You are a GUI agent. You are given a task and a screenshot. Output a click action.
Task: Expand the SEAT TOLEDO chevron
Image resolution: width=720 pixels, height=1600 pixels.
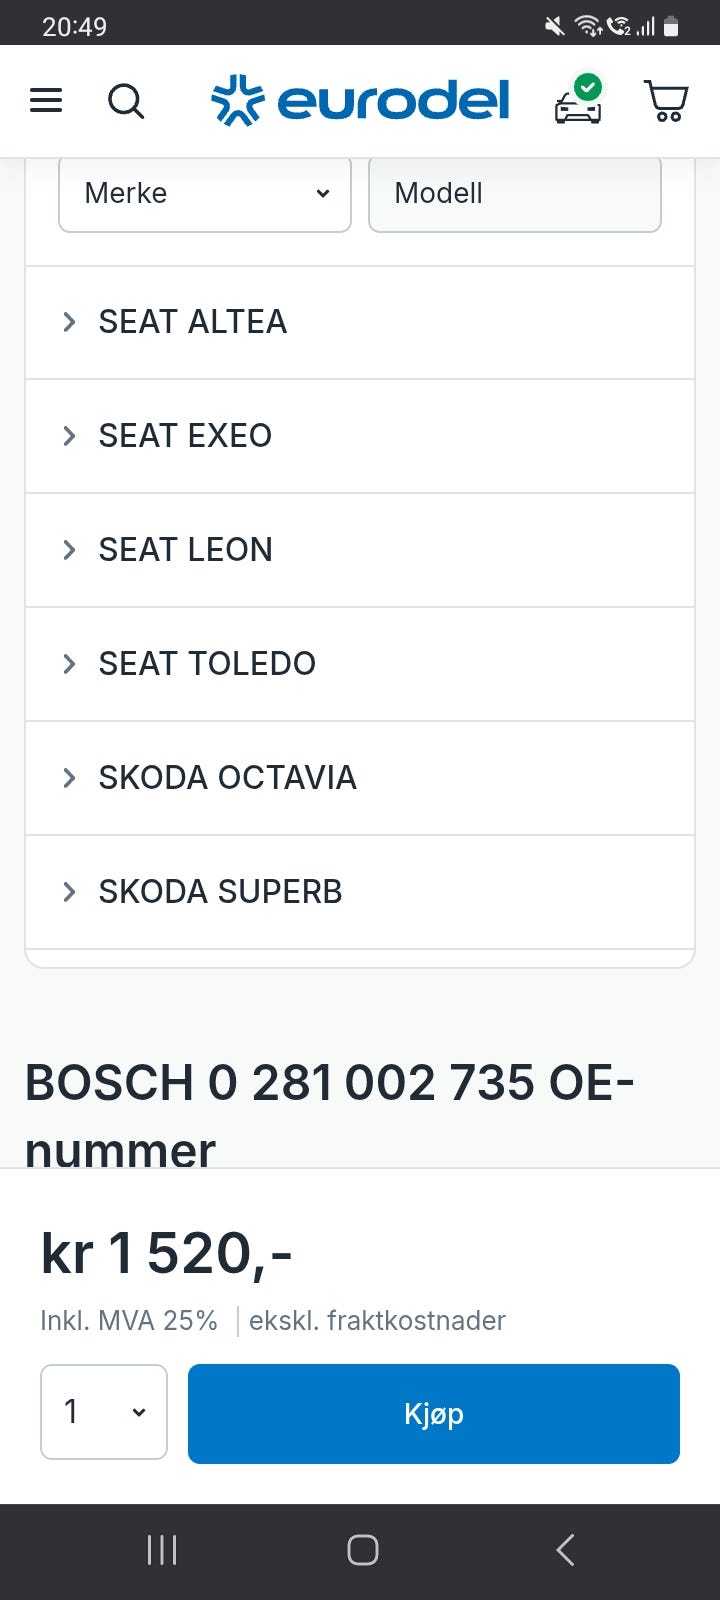click(69, 664)
